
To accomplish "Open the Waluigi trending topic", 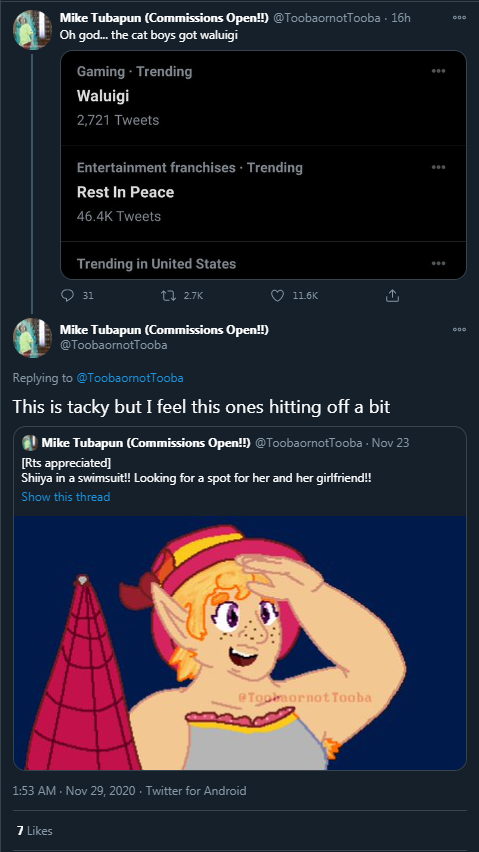I will [263, 97].
